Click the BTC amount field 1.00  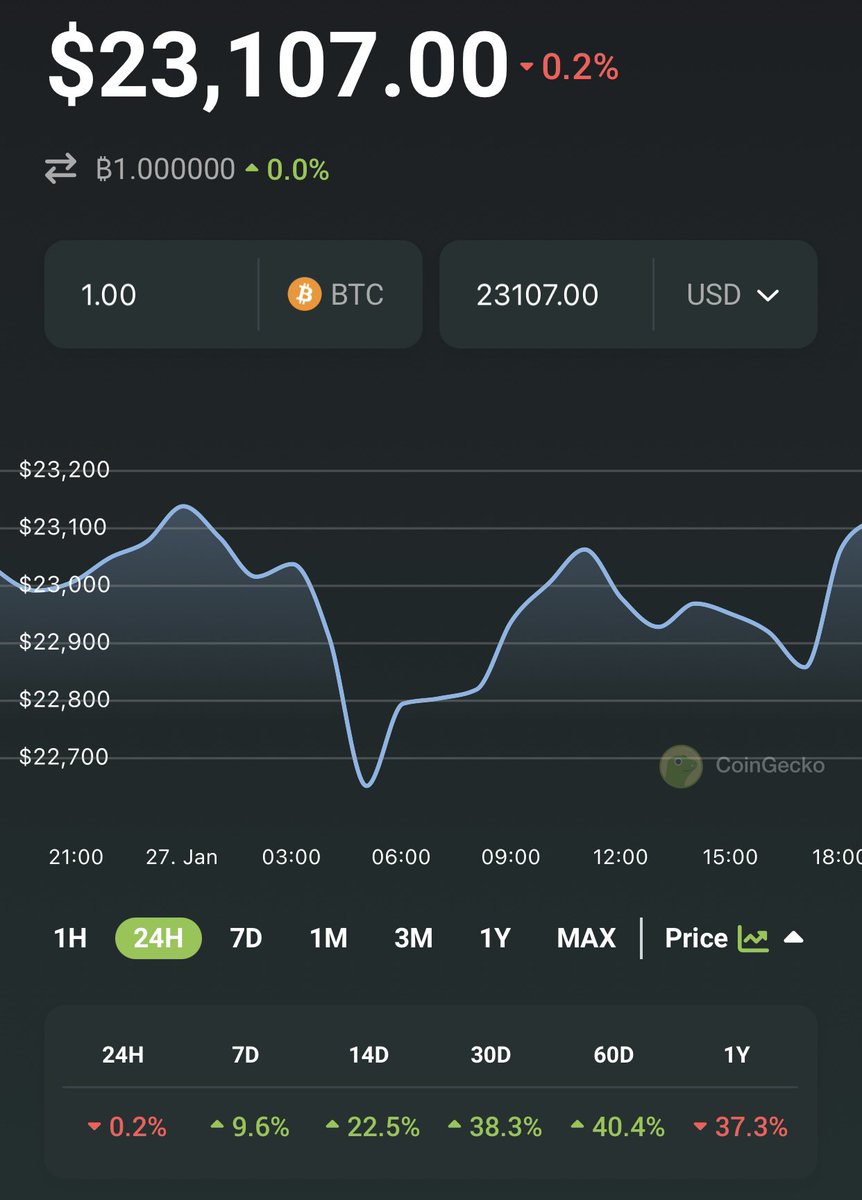coord(151,295)
